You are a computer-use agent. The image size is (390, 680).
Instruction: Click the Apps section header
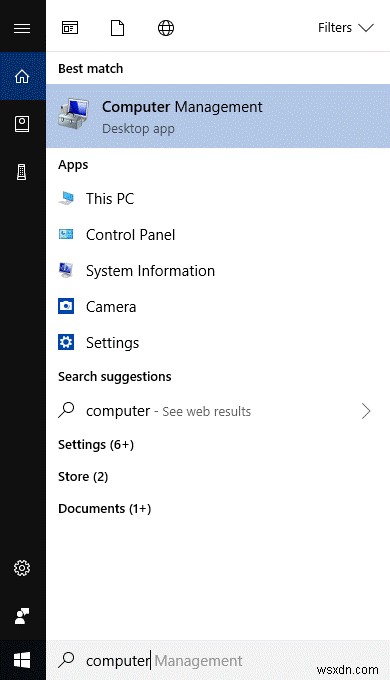[73, 165]
